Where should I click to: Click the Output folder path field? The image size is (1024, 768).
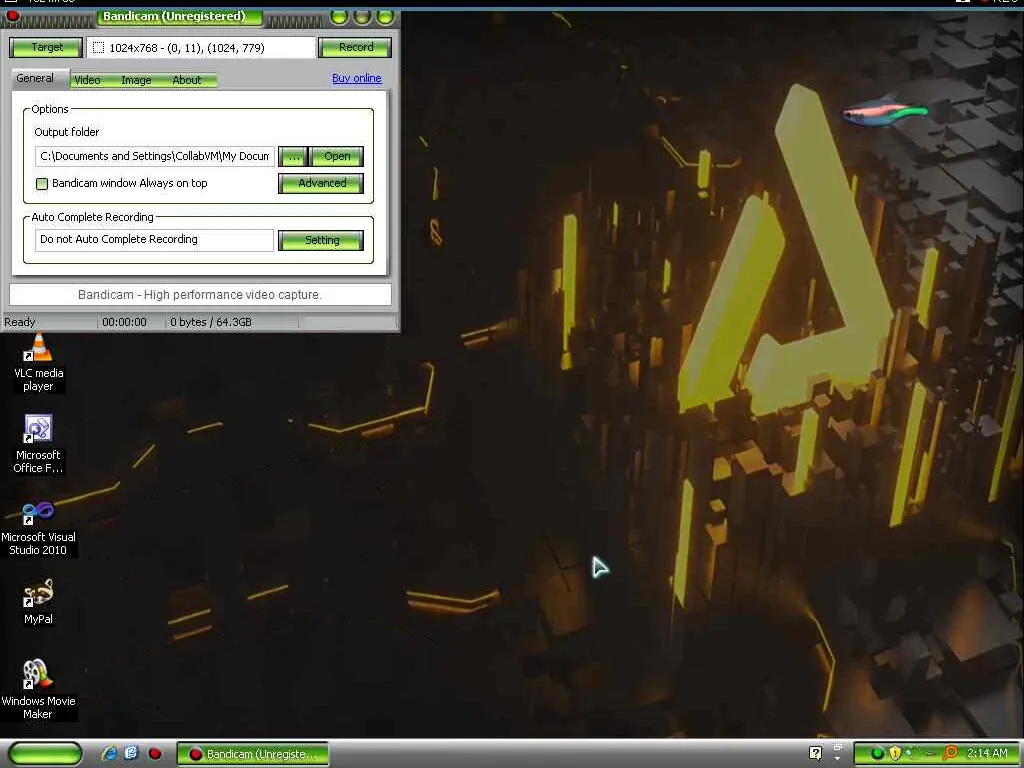pyautogui.click(x=155, y=156)
